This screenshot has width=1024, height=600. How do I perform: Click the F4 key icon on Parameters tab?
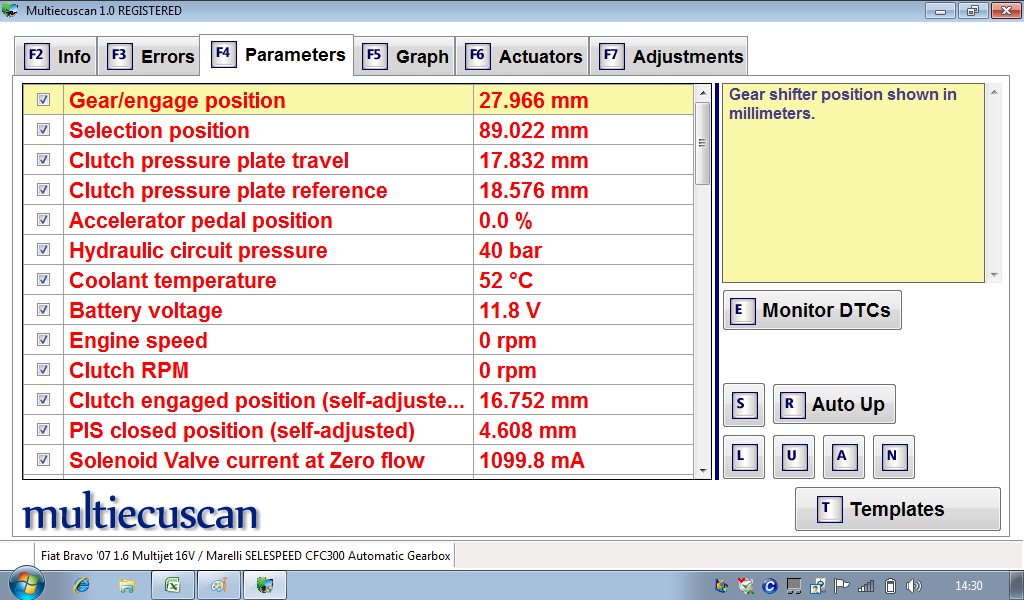[223, 53]
